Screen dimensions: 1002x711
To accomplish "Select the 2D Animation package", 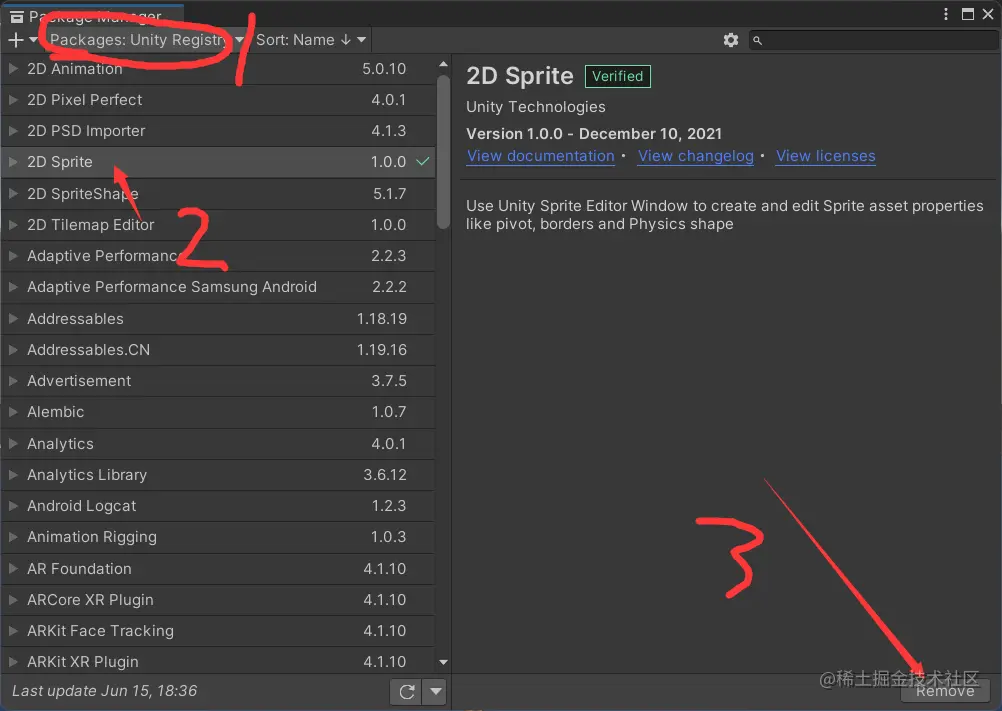I will [218, 69].
